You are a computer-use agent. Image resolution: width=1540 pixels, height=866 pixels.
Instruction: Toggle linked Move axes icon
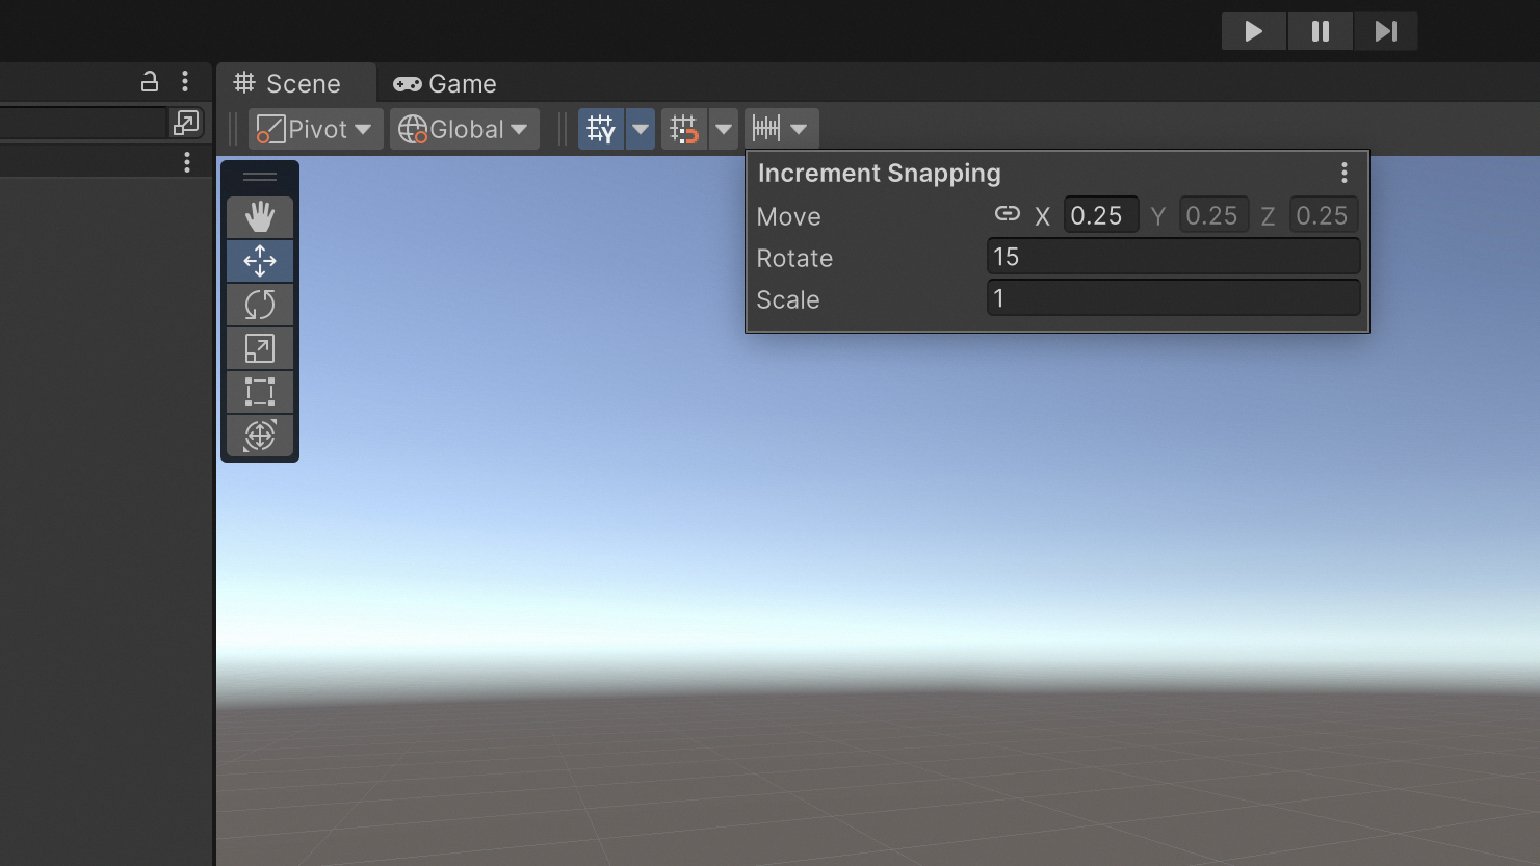click(x=1007, y=214)
